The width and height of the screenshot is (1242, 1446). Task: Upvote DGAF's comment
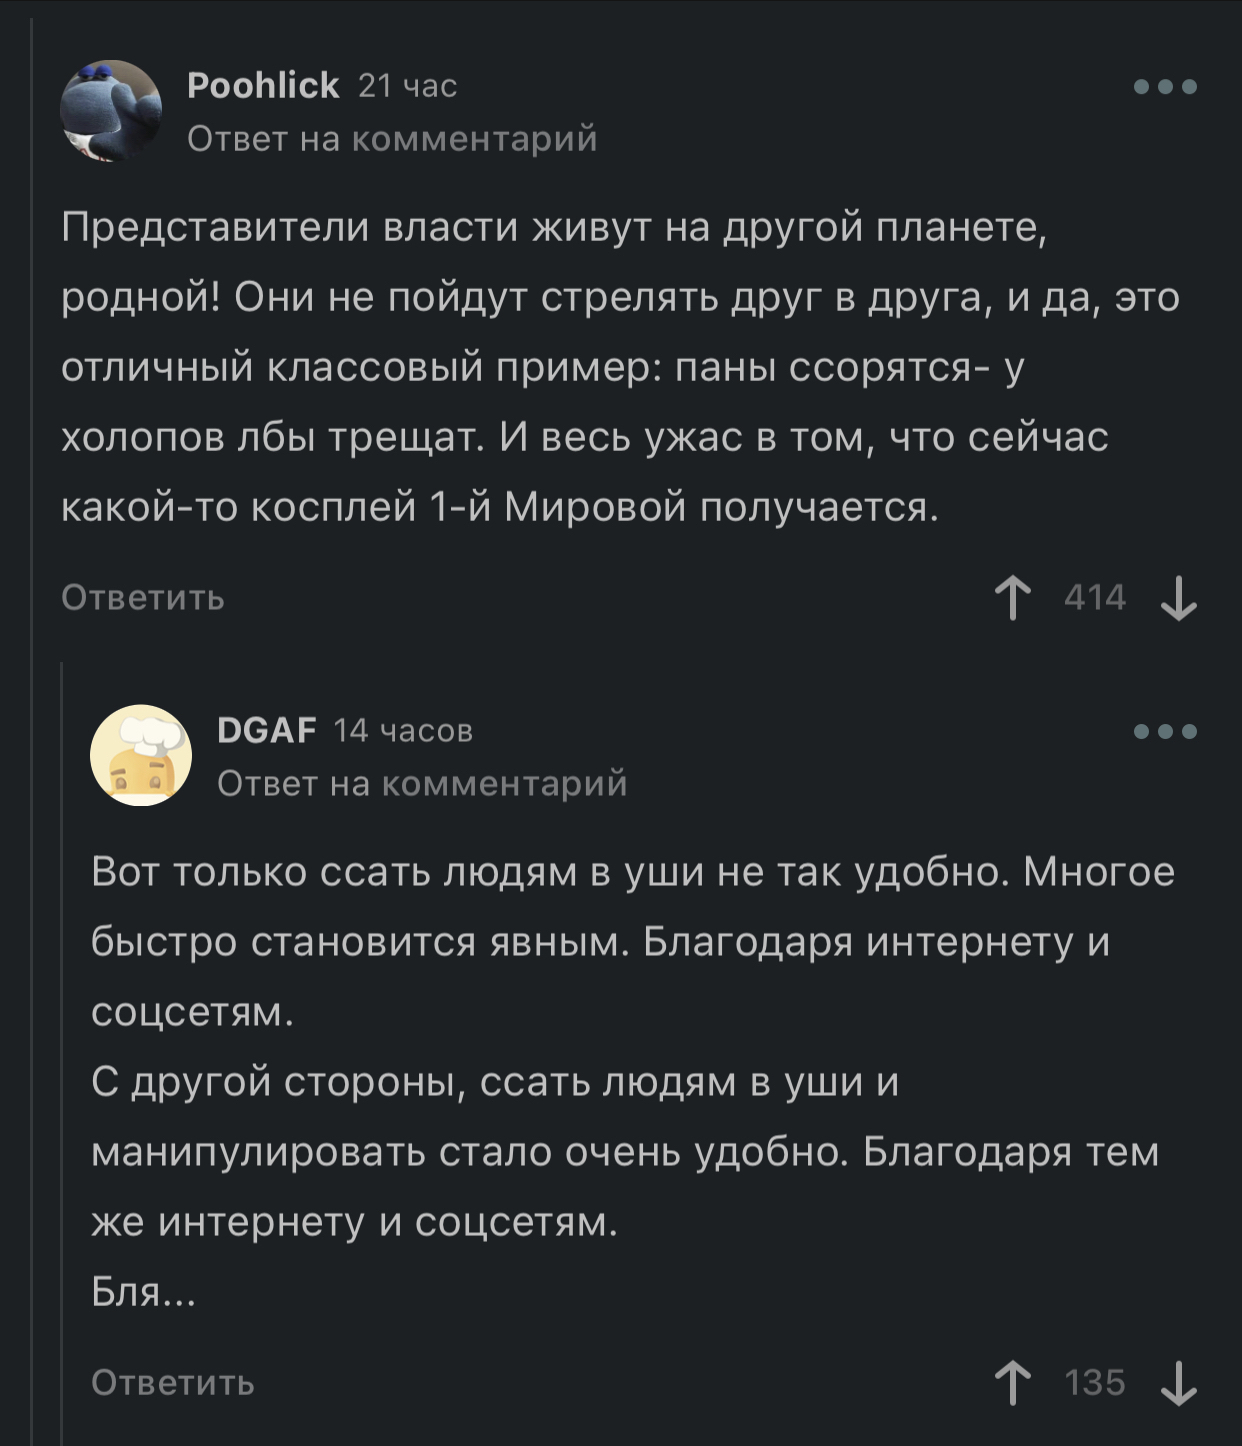point(1013,1383)
